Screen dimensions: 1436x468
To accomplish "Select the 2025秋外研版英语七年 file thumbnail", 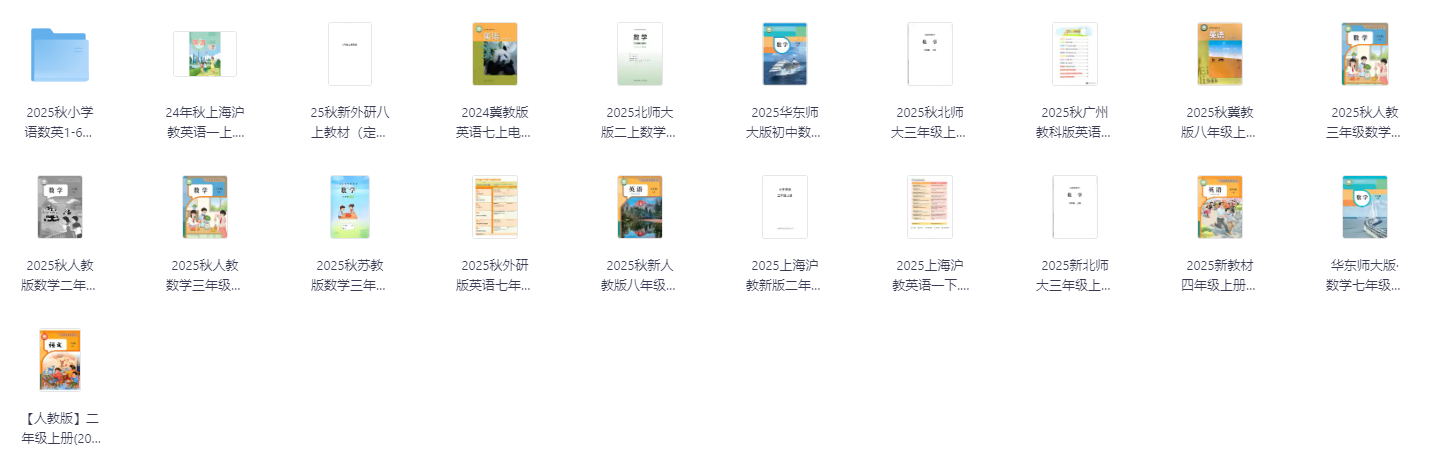I will pos(495,207).
